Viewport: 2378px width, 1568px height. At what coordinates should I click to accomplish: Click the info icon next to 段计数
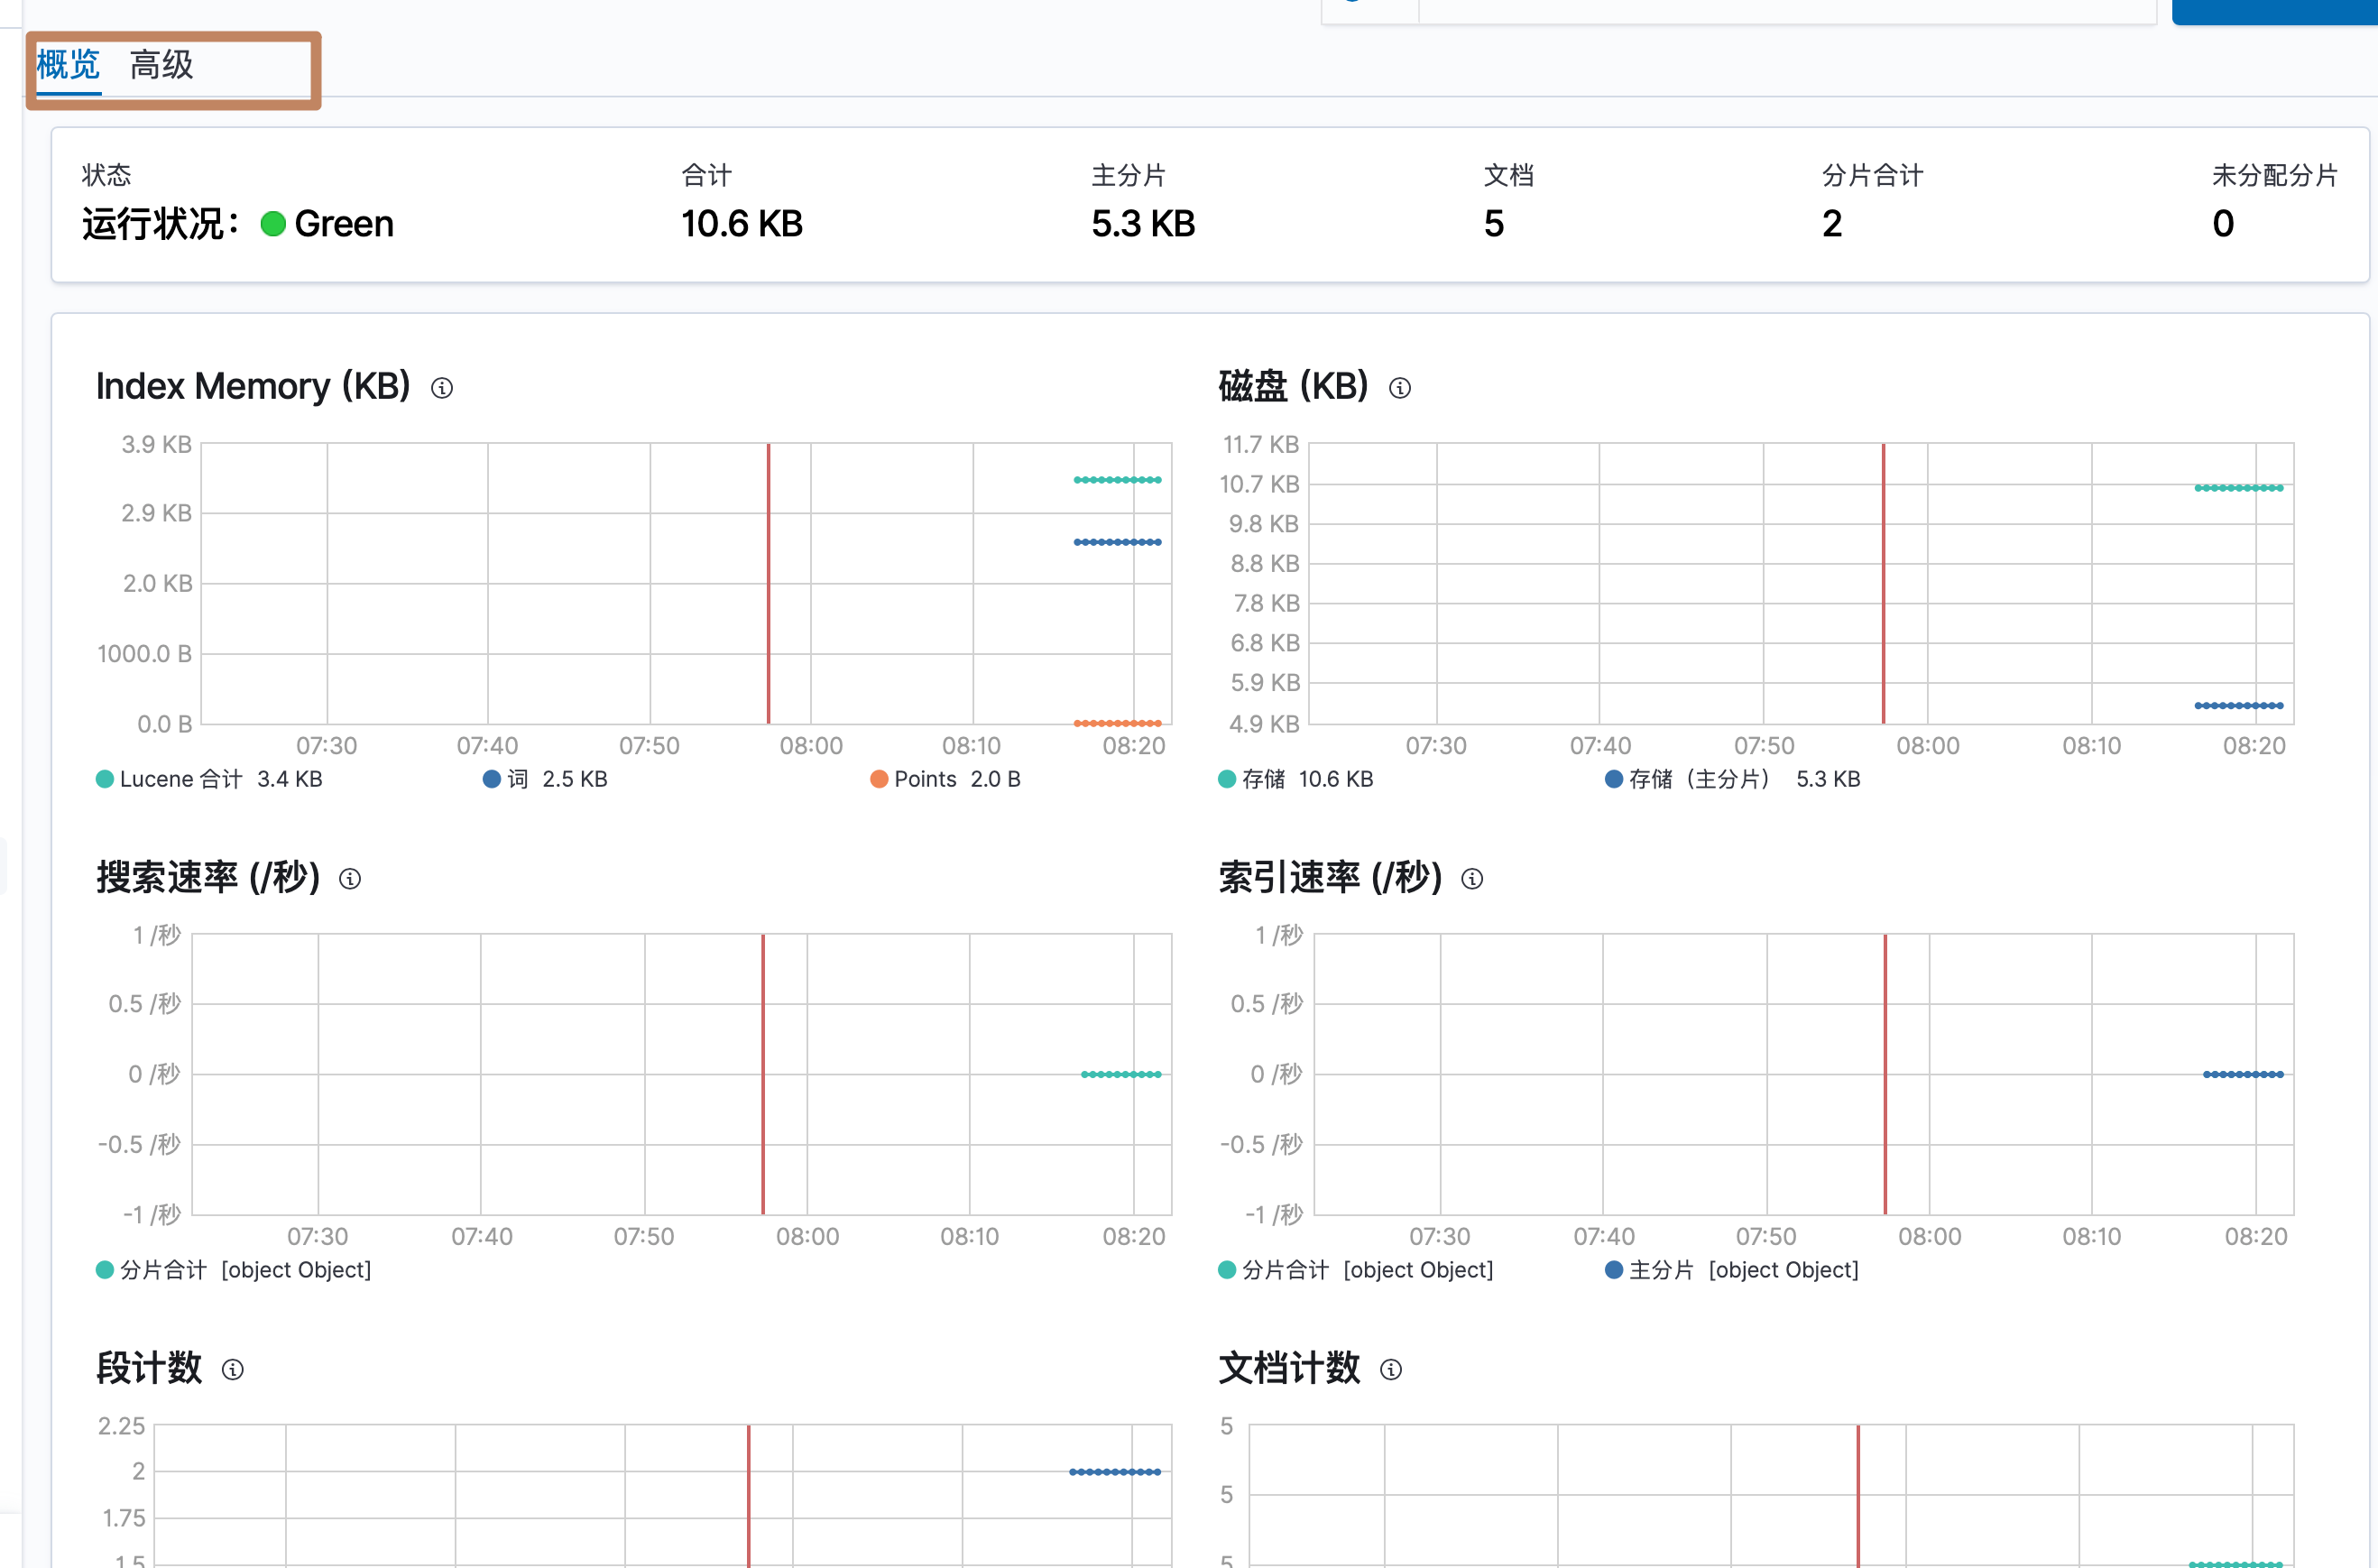233,1370
